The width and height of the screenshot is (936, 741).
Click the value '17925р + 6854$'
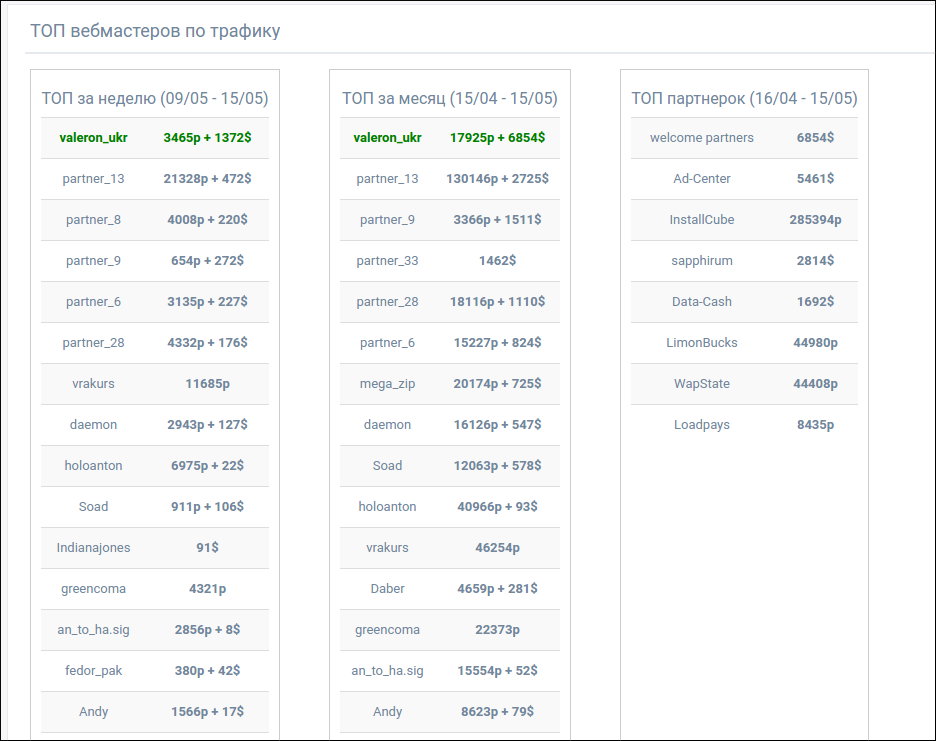497,138
